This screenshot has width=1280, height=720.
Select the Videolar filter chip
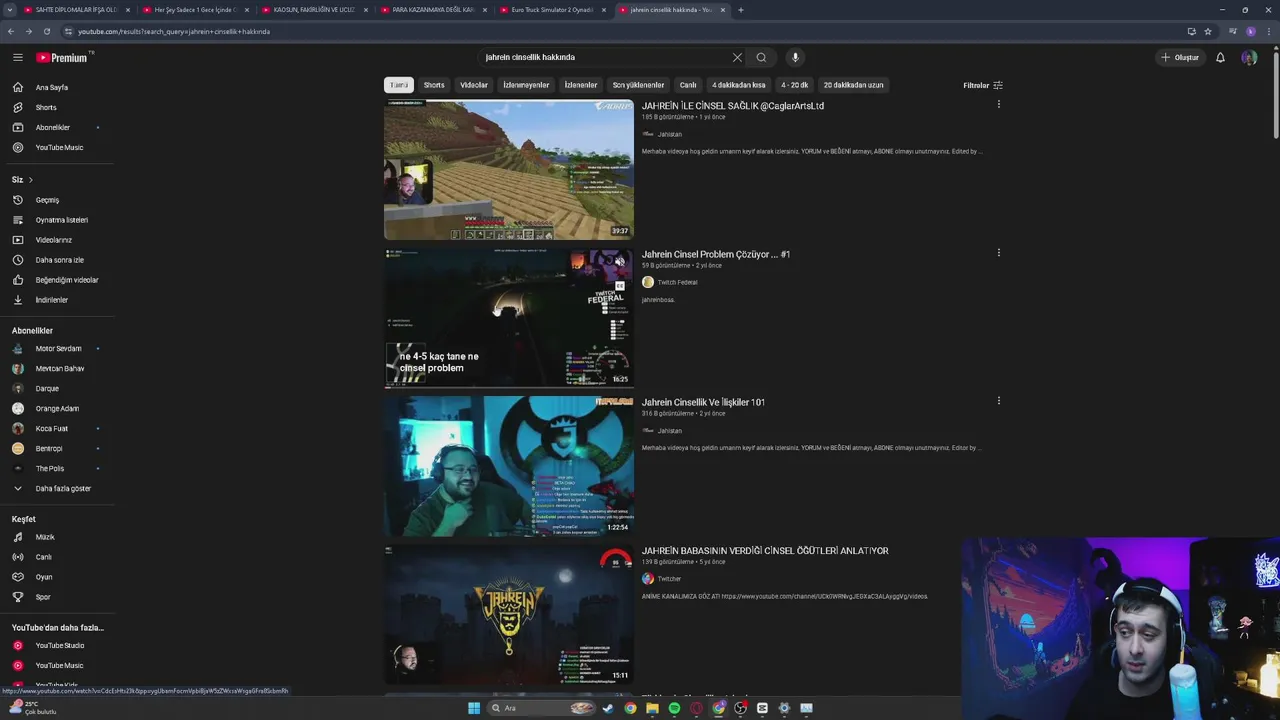click(x=474, y=85)
